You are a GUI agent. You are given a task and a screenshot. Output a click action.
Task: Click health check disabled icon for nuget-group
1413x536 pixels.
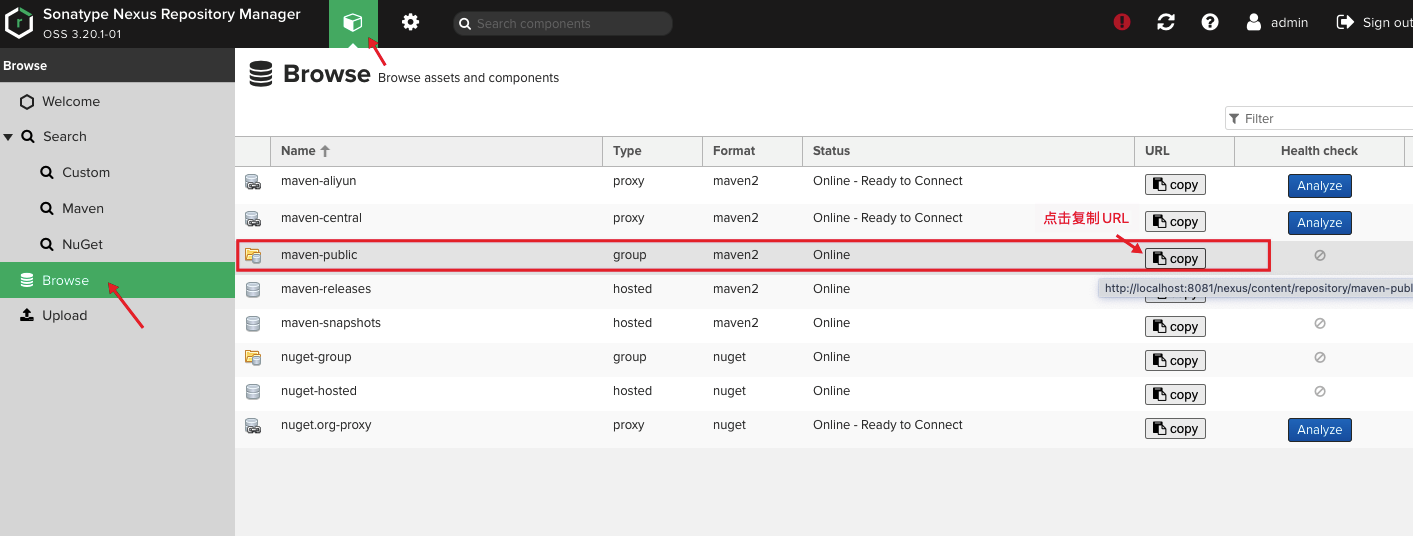(1319, 358)
